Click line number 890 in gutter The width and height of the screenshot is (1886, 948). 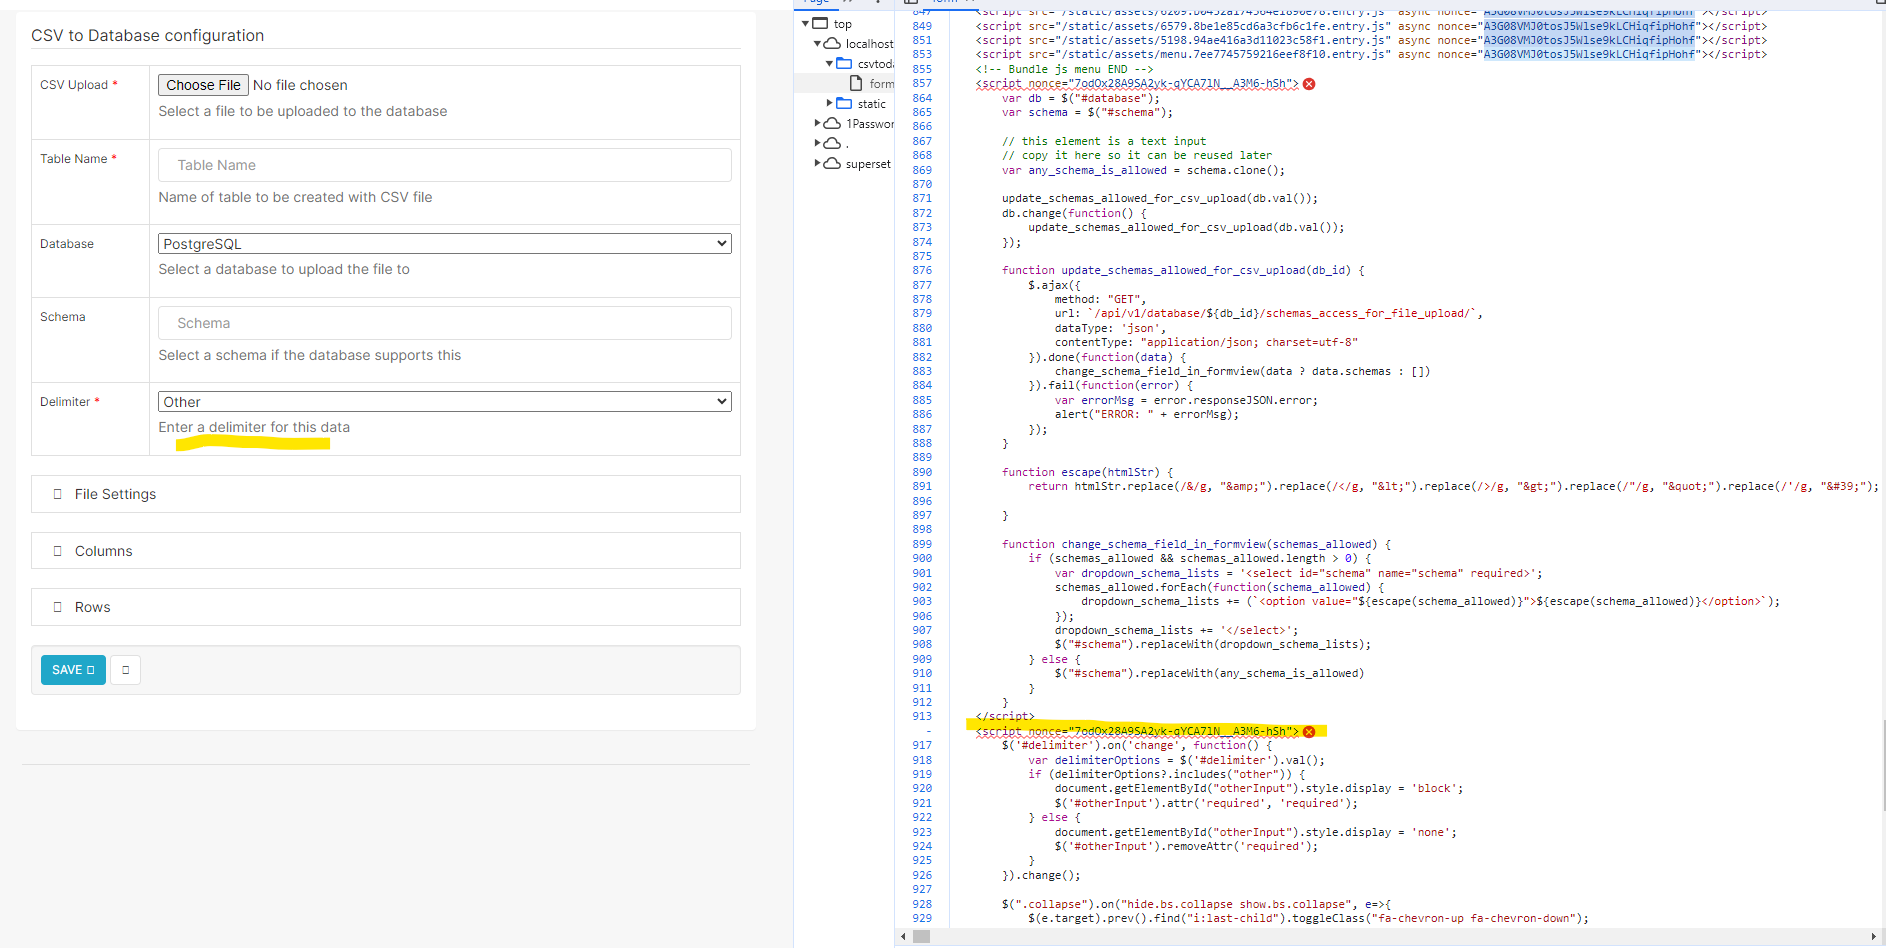(922, 472)
